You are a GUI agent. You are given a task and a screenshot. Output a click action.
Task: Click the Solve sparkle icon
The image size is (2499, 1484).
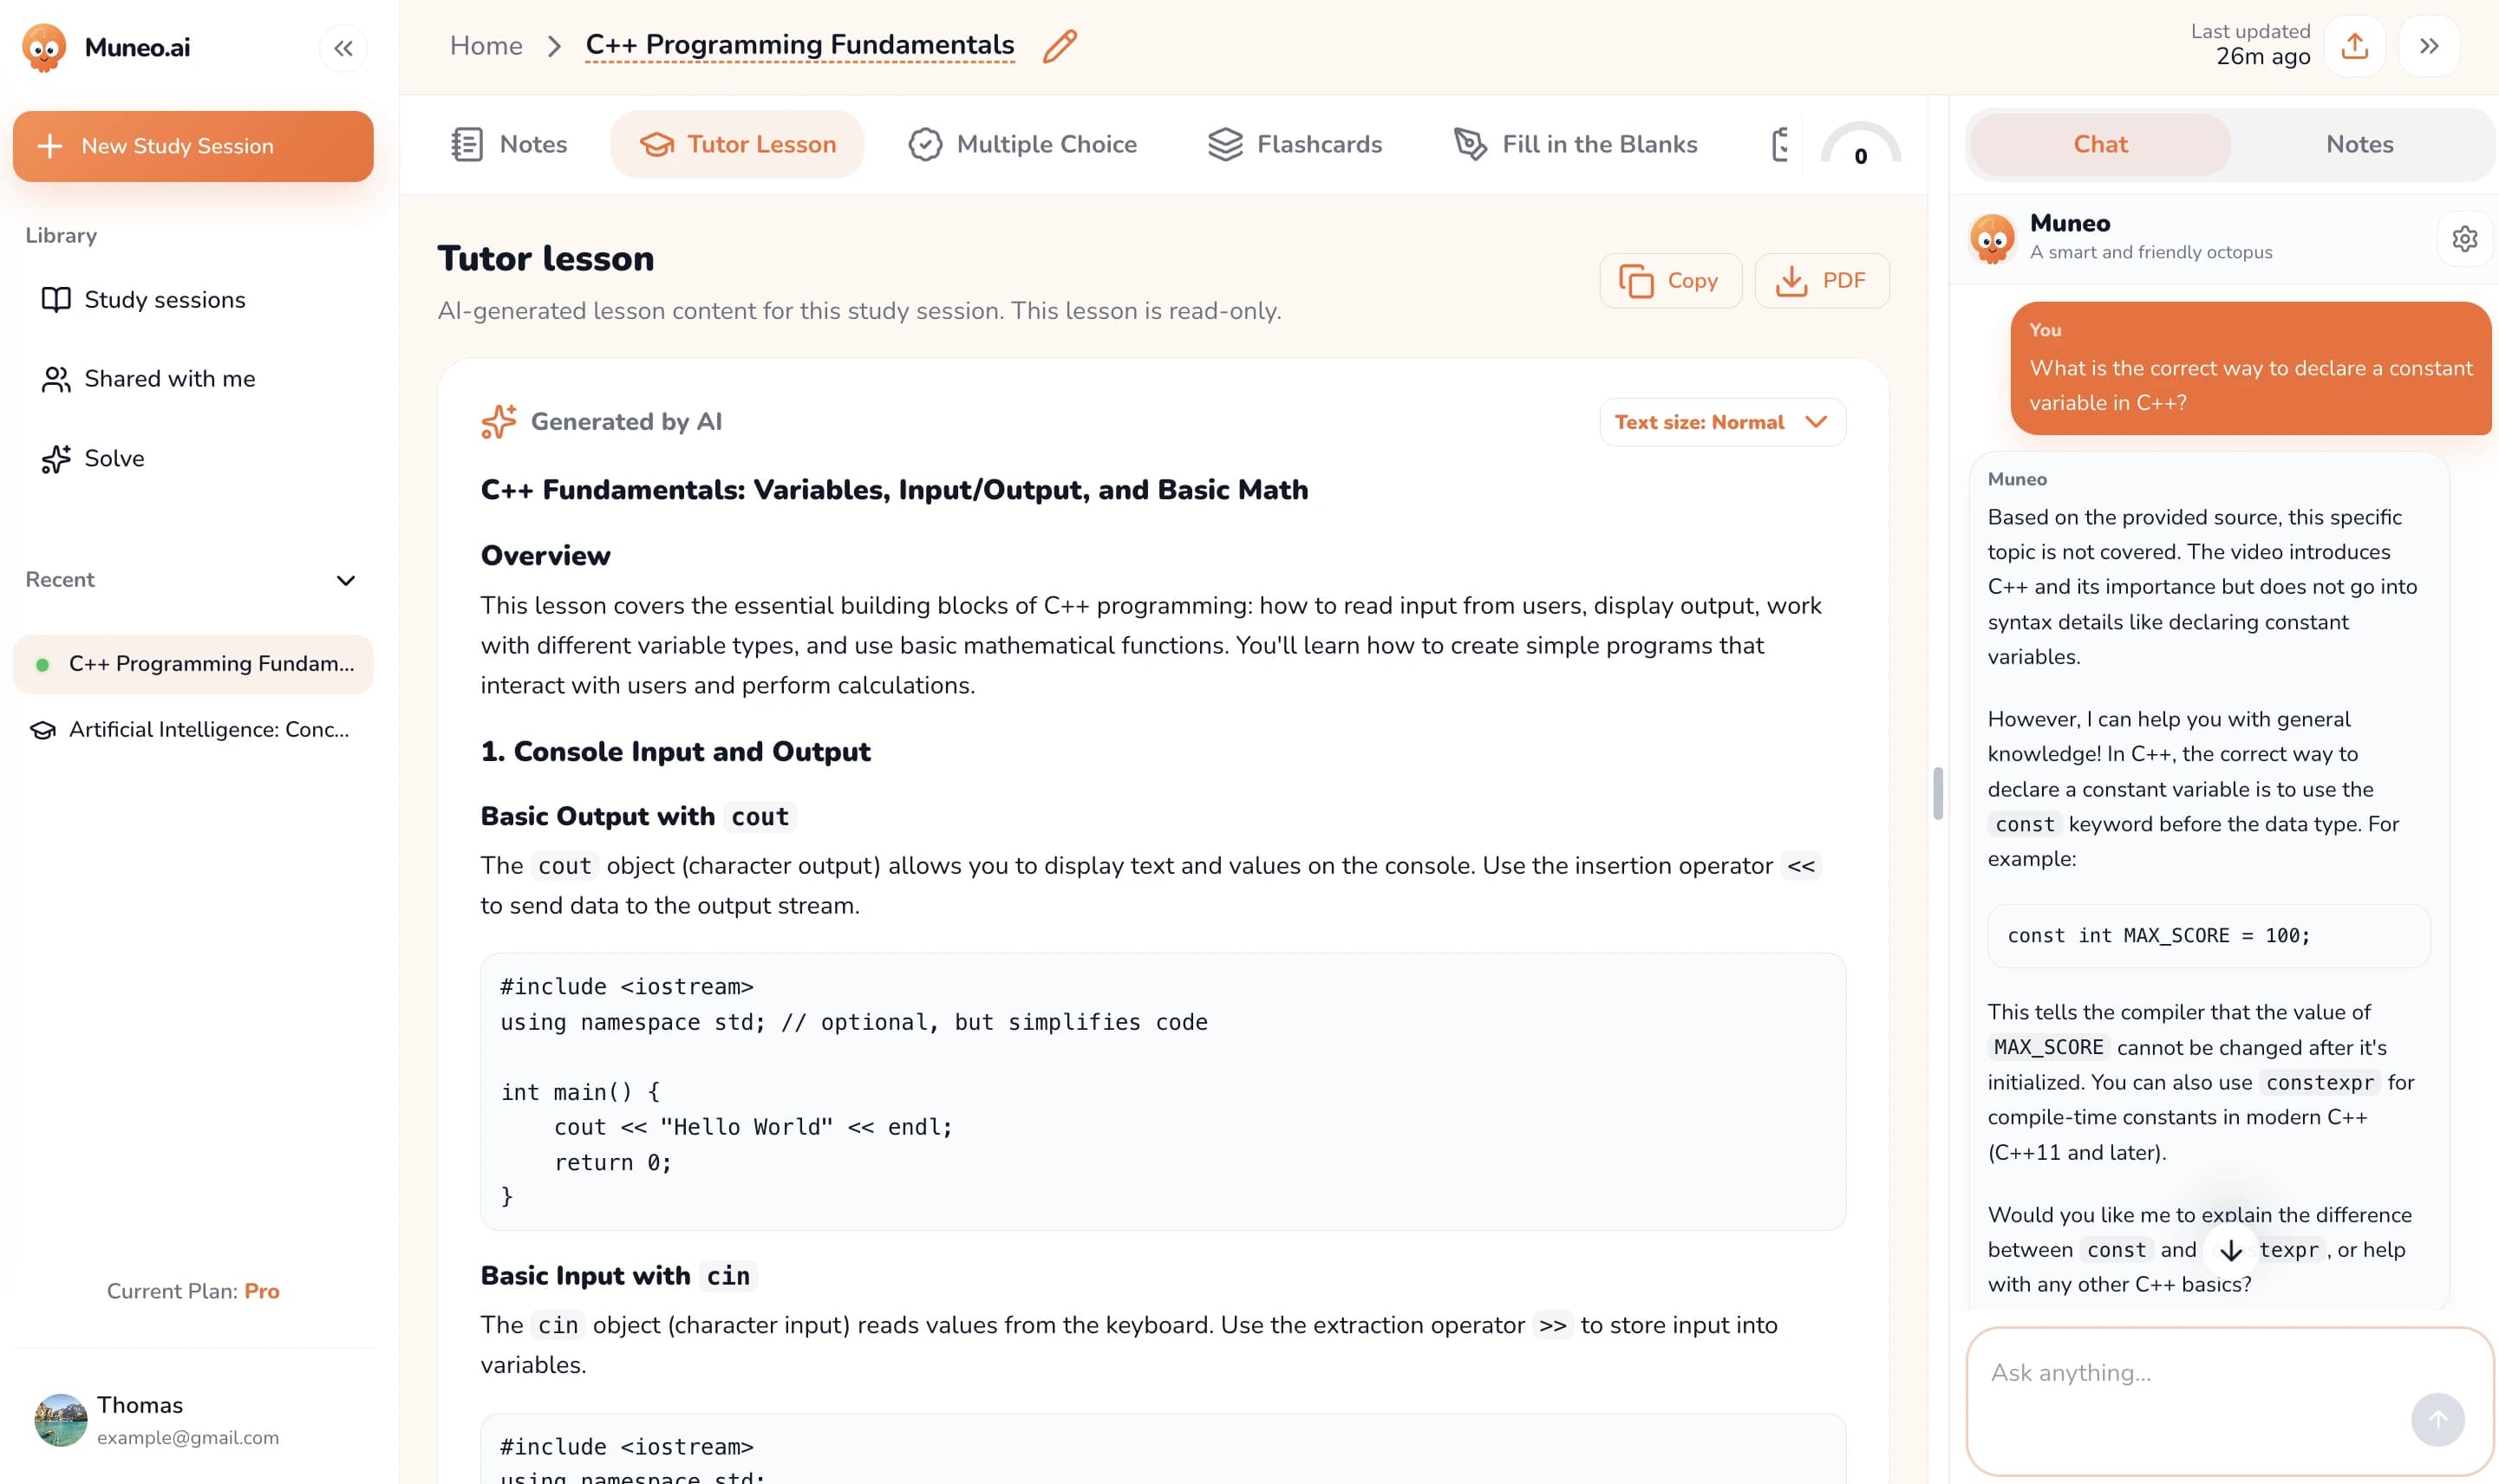(x=56, y=459)
